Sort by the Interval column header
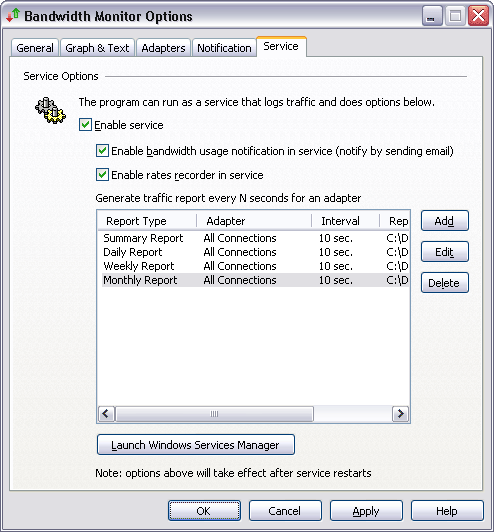This screenshot has height=532, width=494. (345, 221)
